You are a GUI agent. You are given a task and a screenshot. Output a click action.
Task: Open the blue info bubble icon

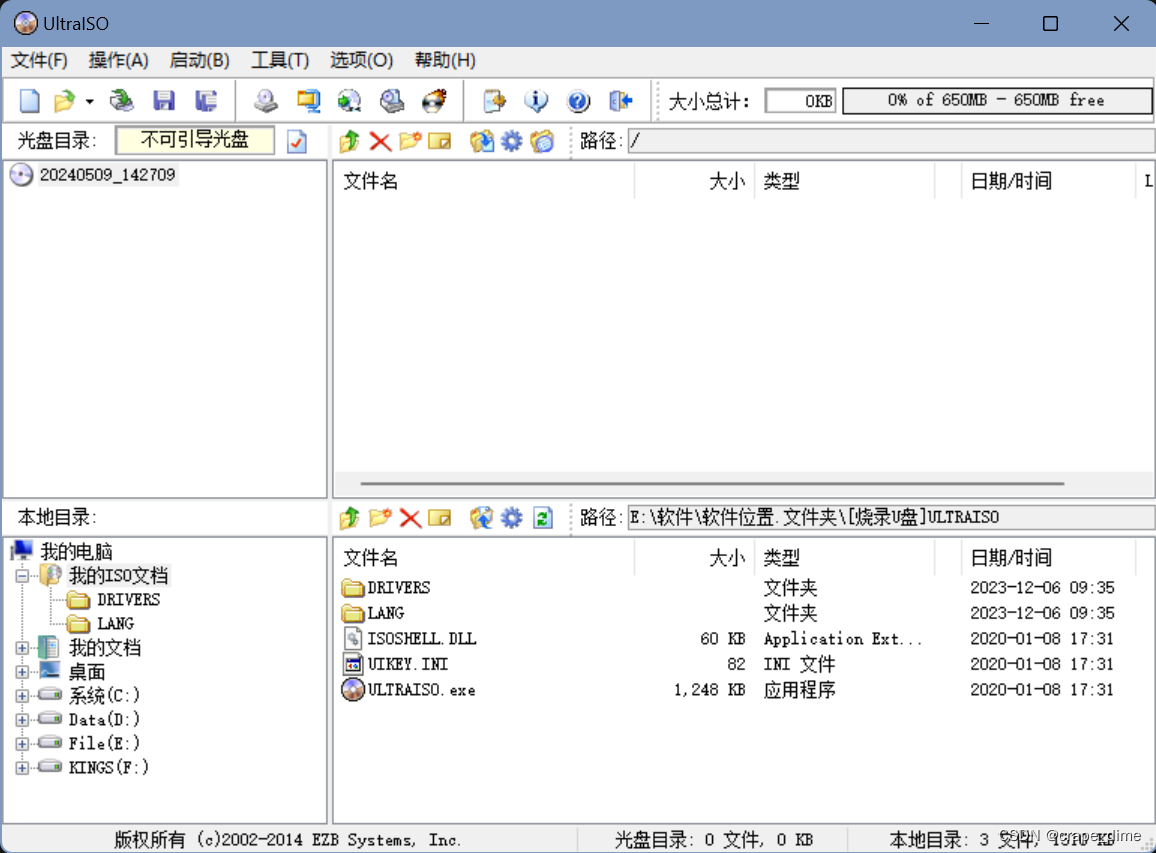(x=536, y=100)
